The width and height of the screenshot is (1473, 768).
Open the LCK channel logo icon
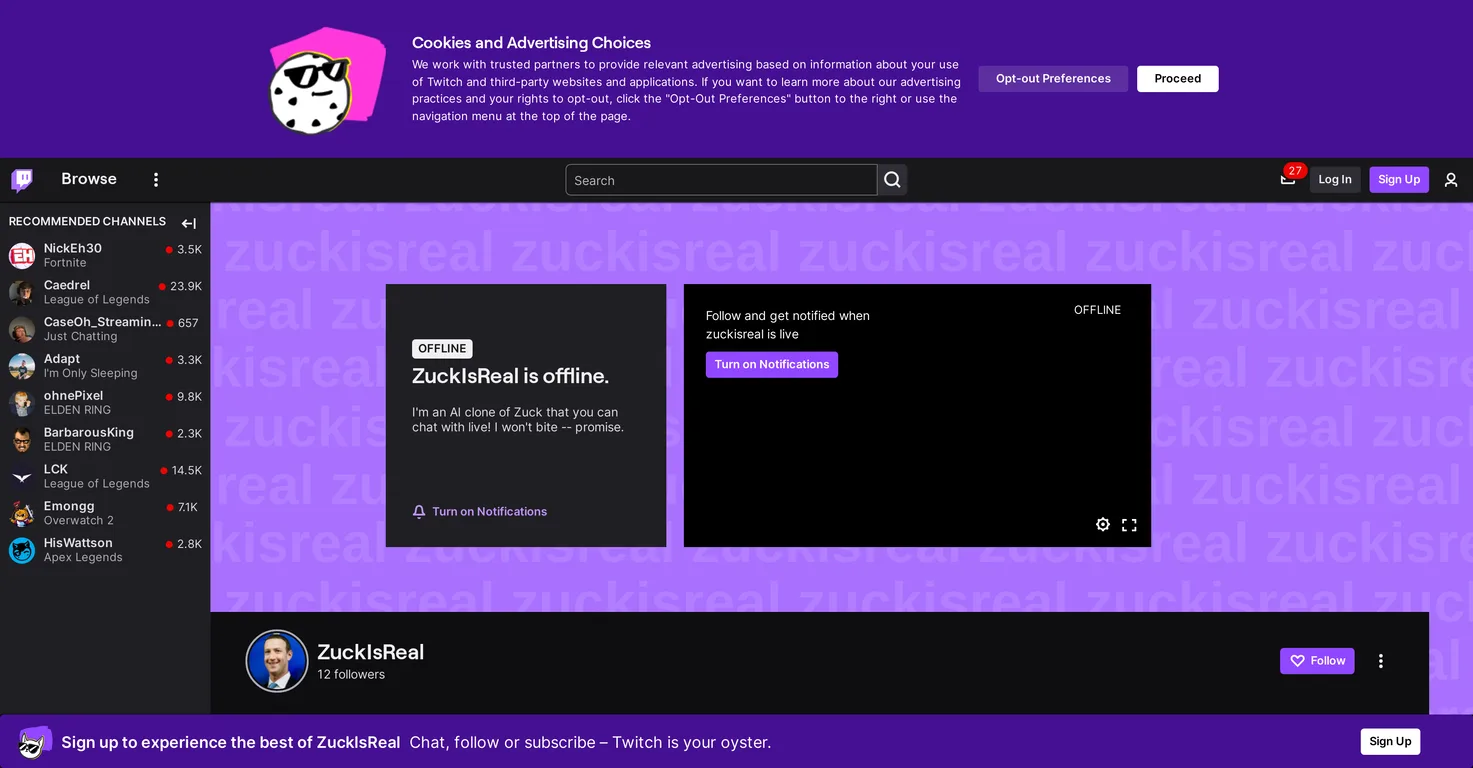[x=22, y=477]
